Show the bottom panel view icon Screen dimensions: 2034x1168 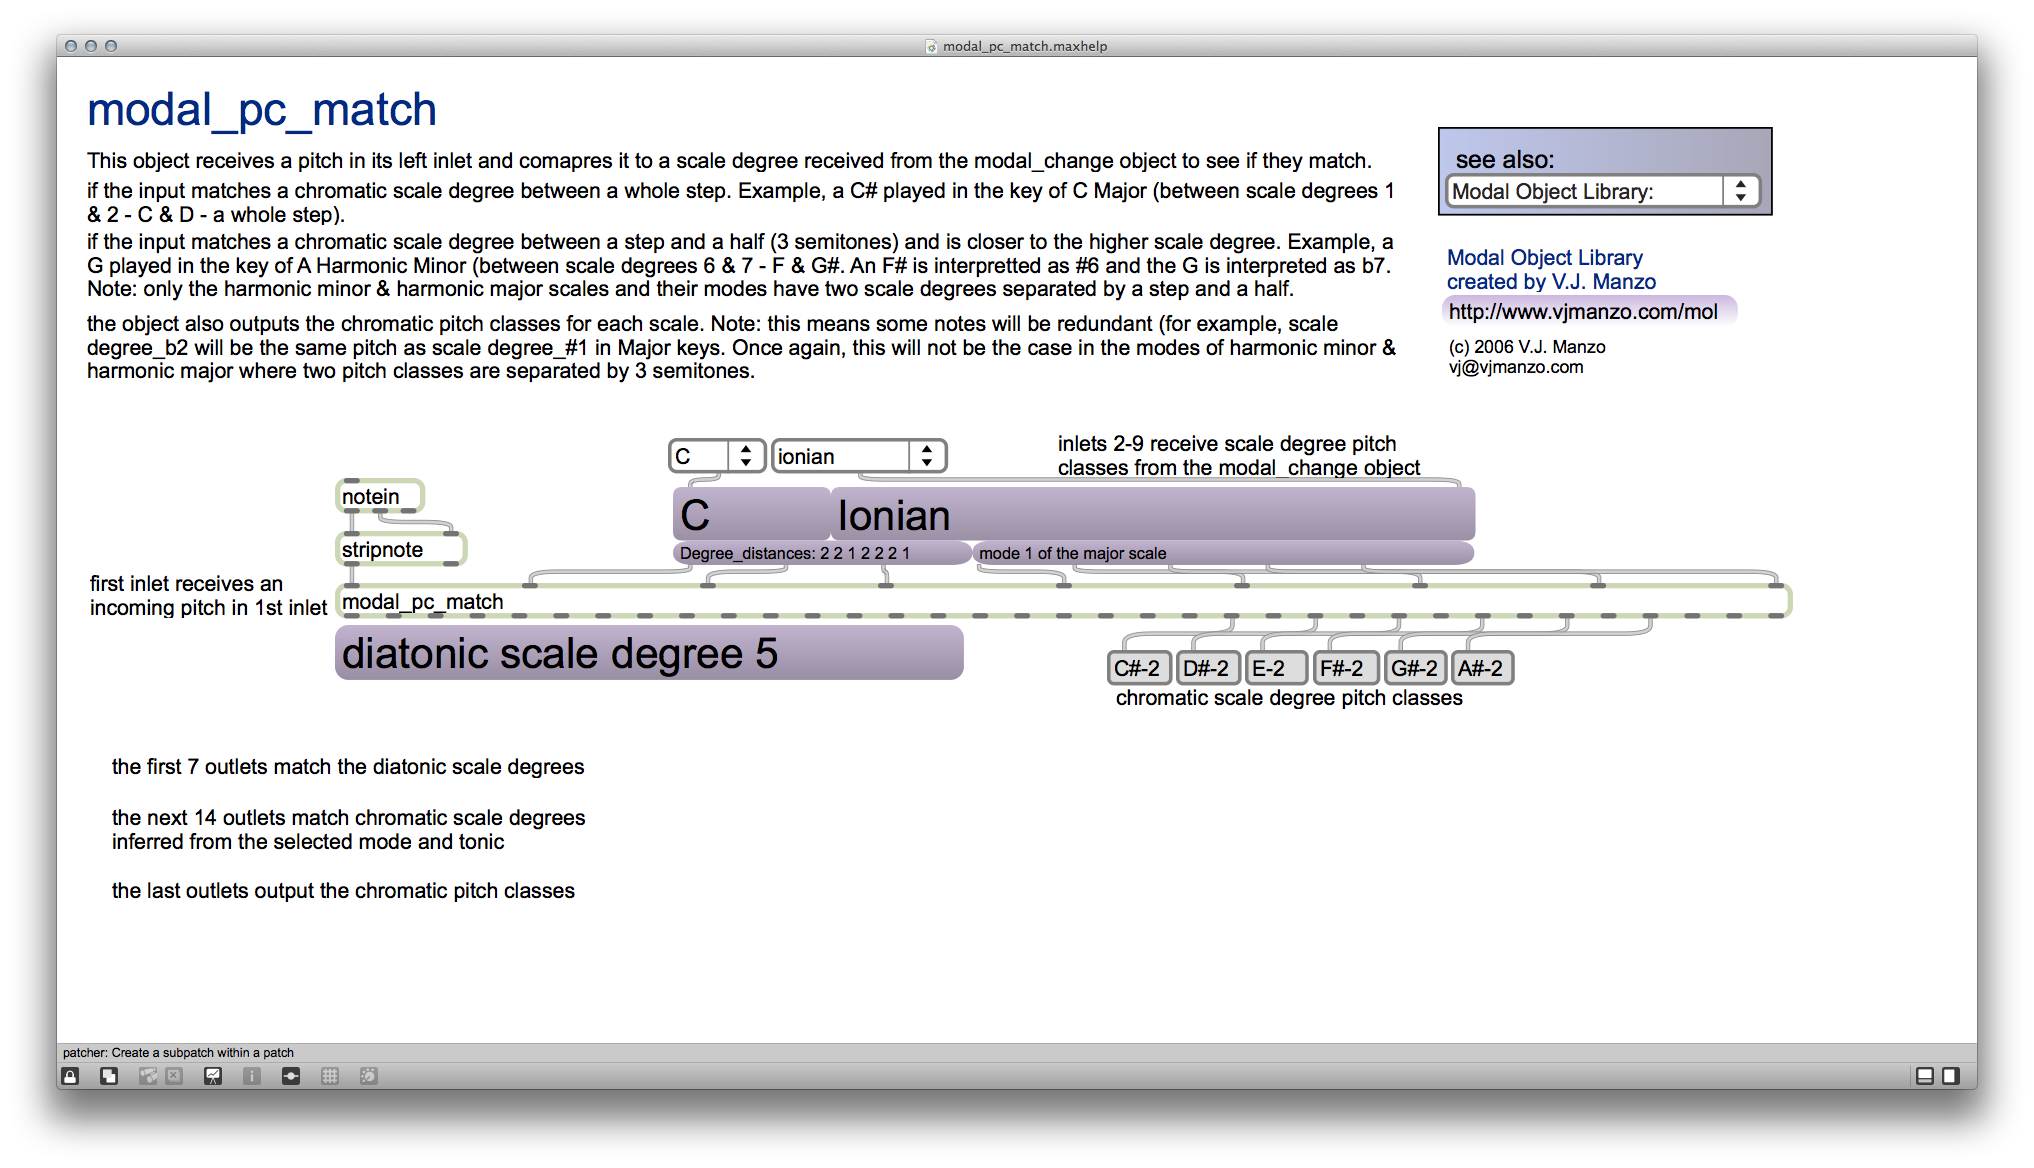click(1925, 1076)
